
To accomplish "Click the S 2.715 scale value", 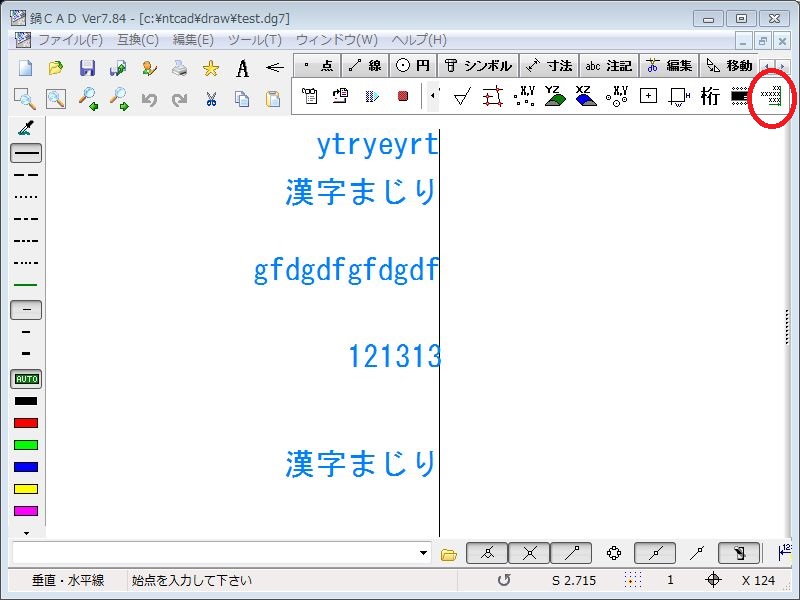I will pyautogui.click(x=574, y=581).
